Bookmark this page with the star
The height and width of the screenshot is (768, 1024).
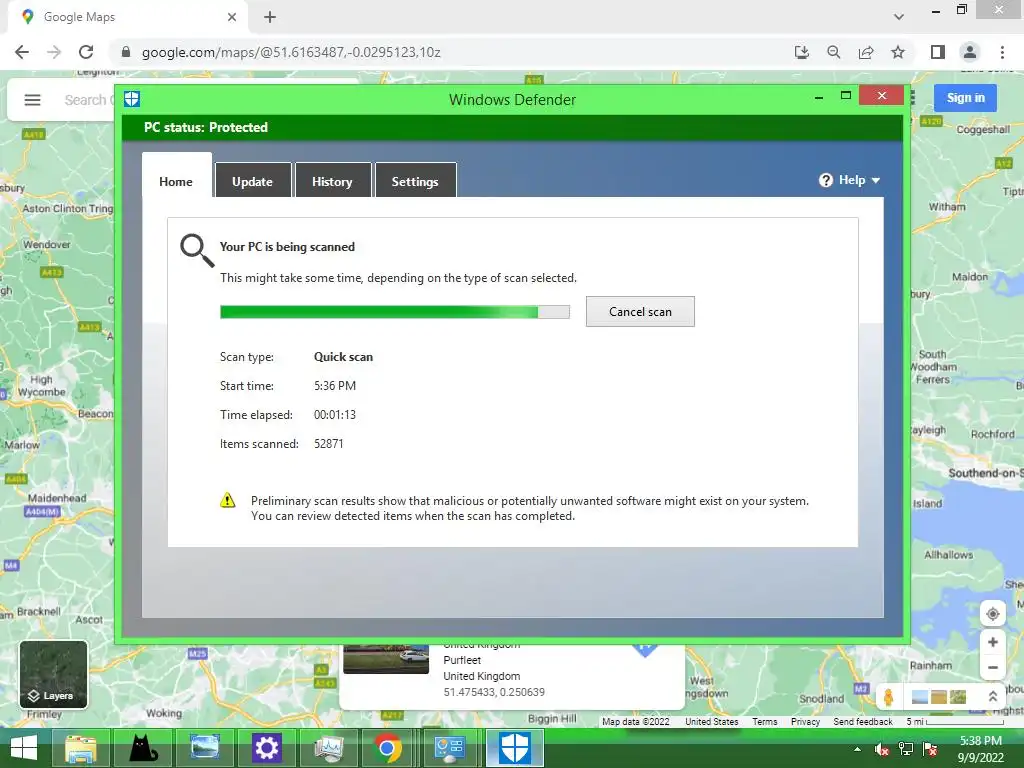click(898, 52)
